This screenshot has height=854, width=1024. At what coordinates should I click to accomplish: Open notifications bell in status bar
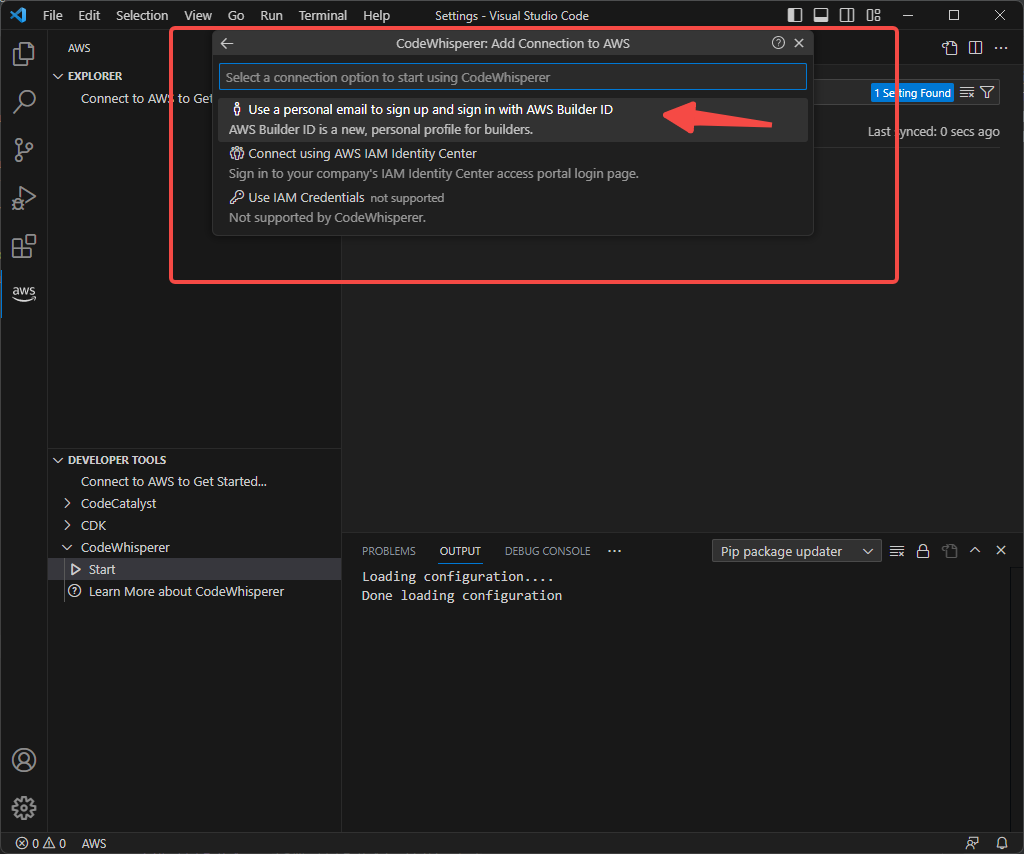point(1002,844)
